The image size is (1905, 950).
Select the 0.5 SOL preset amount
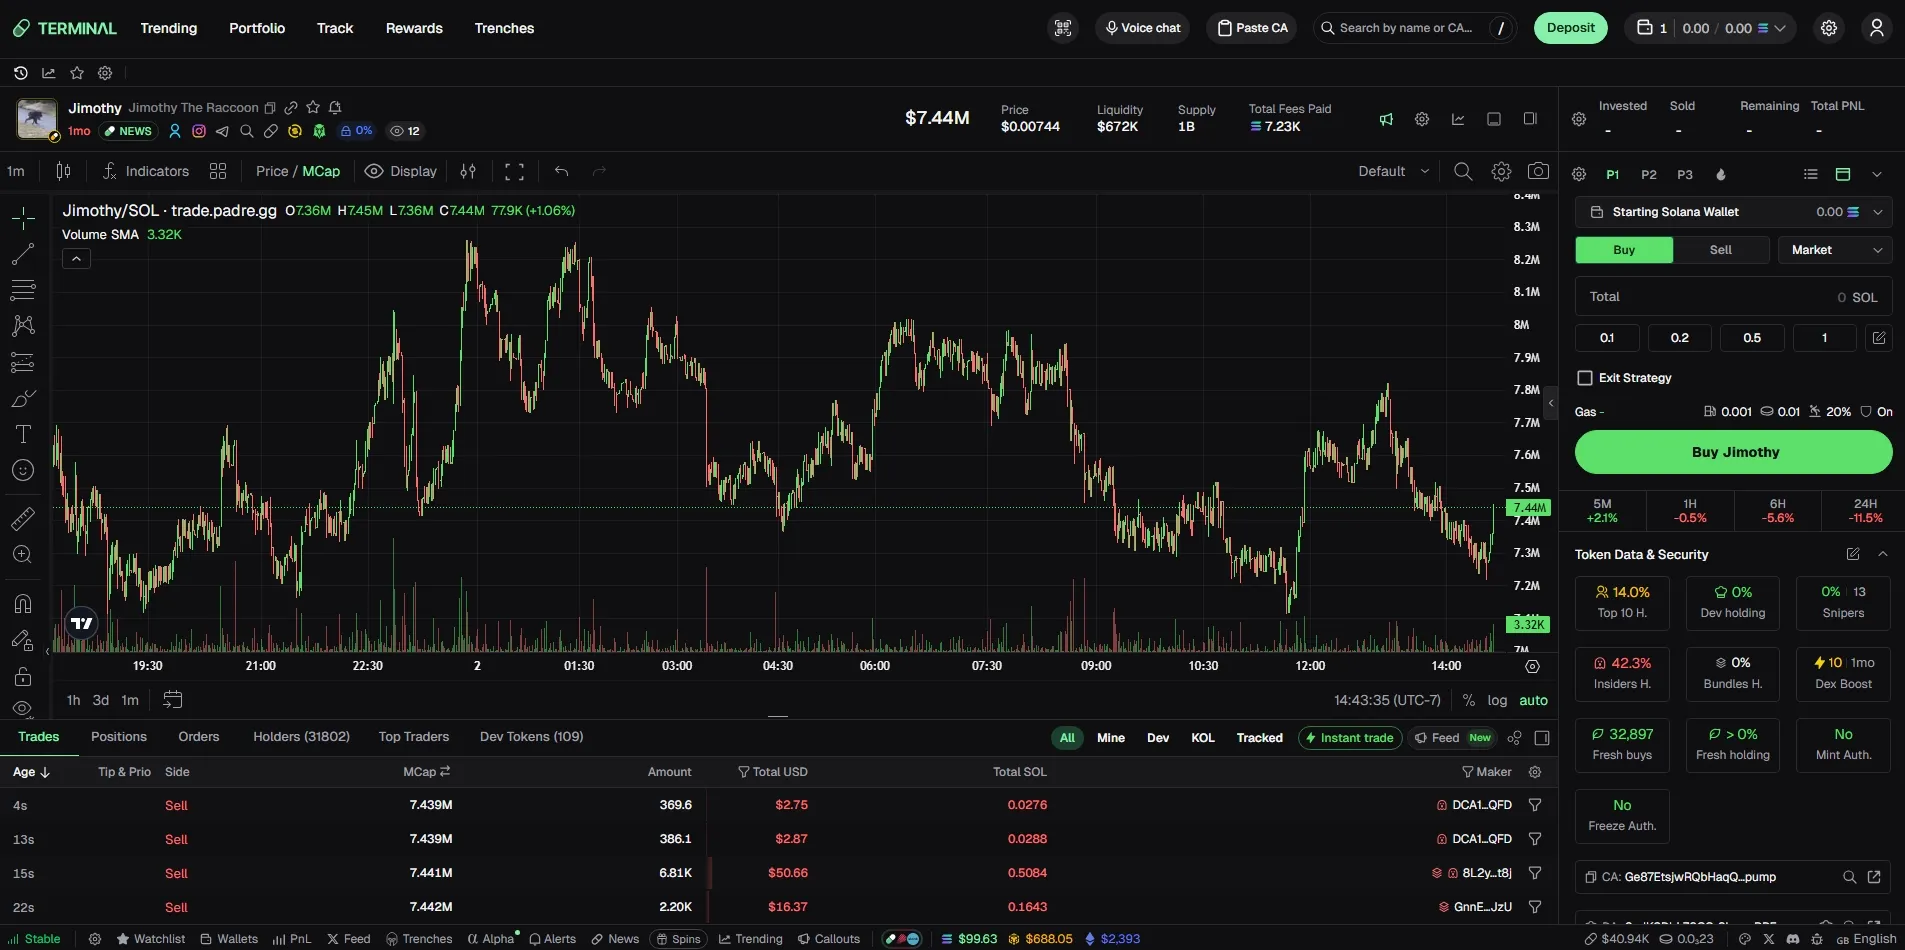(1752, 338)
